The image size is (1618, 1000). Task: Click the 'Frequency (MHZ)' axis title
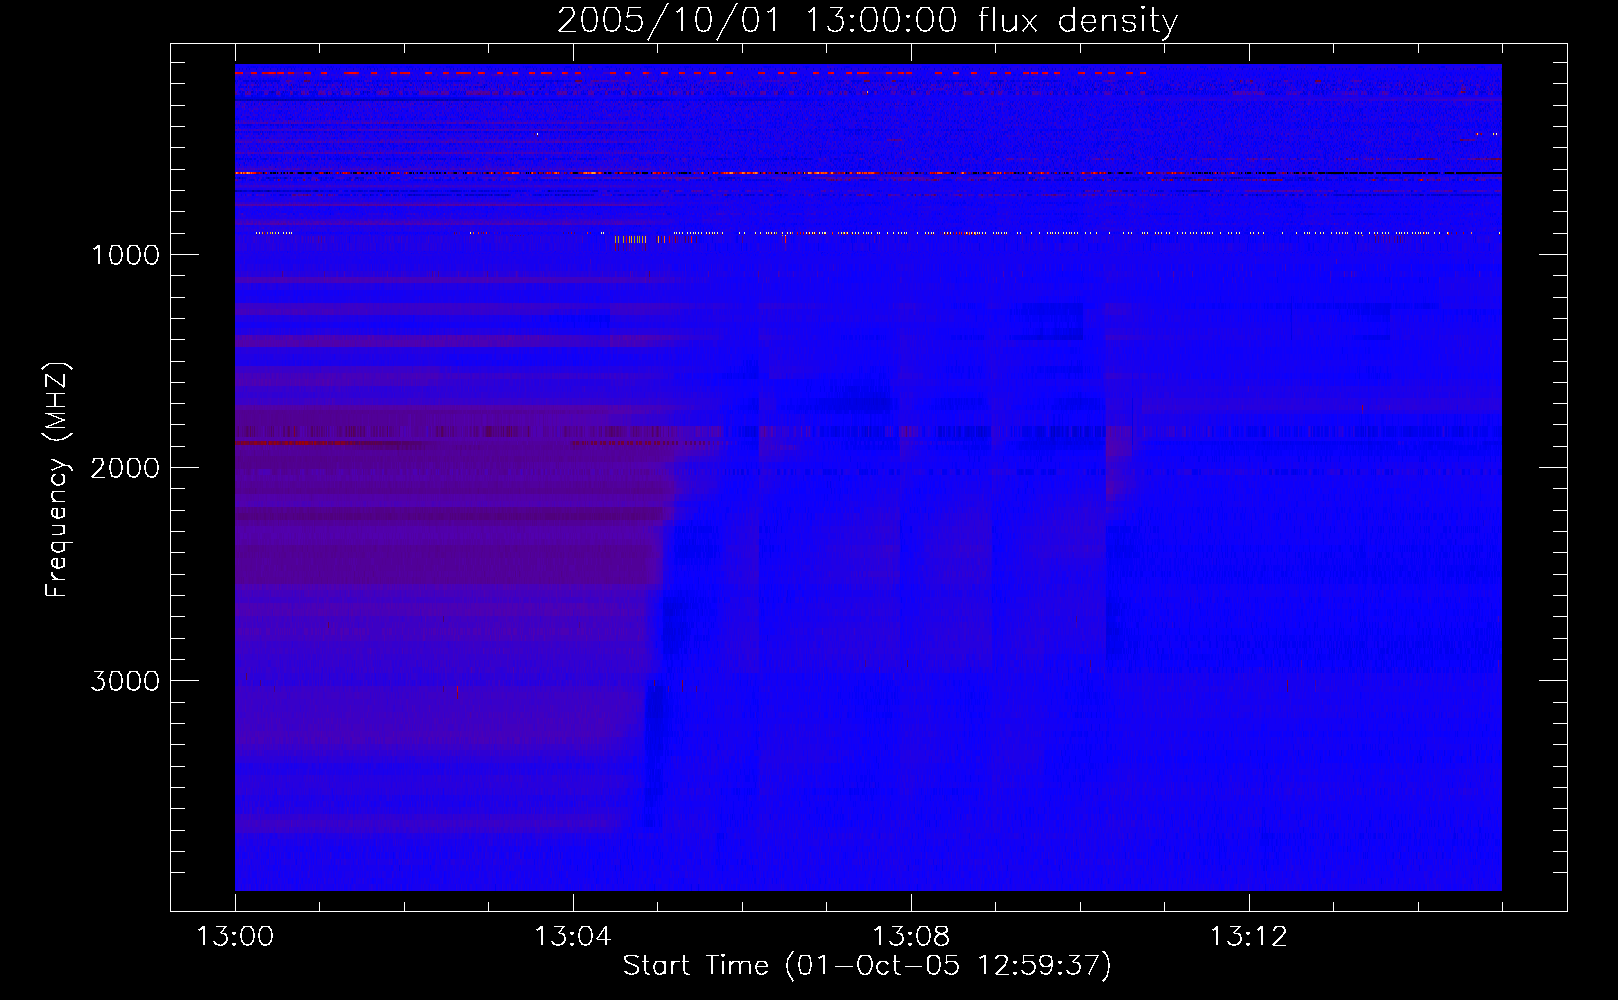57,479
